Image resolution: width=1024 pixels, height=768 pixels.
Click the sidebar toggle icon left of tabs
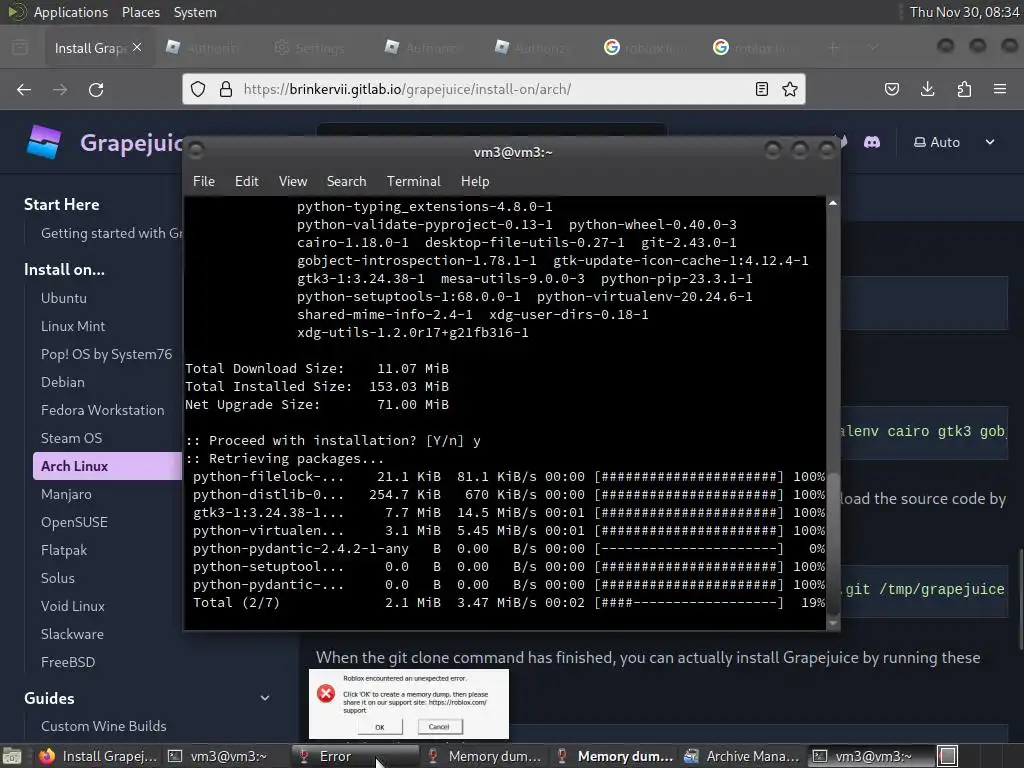(20, 48)
